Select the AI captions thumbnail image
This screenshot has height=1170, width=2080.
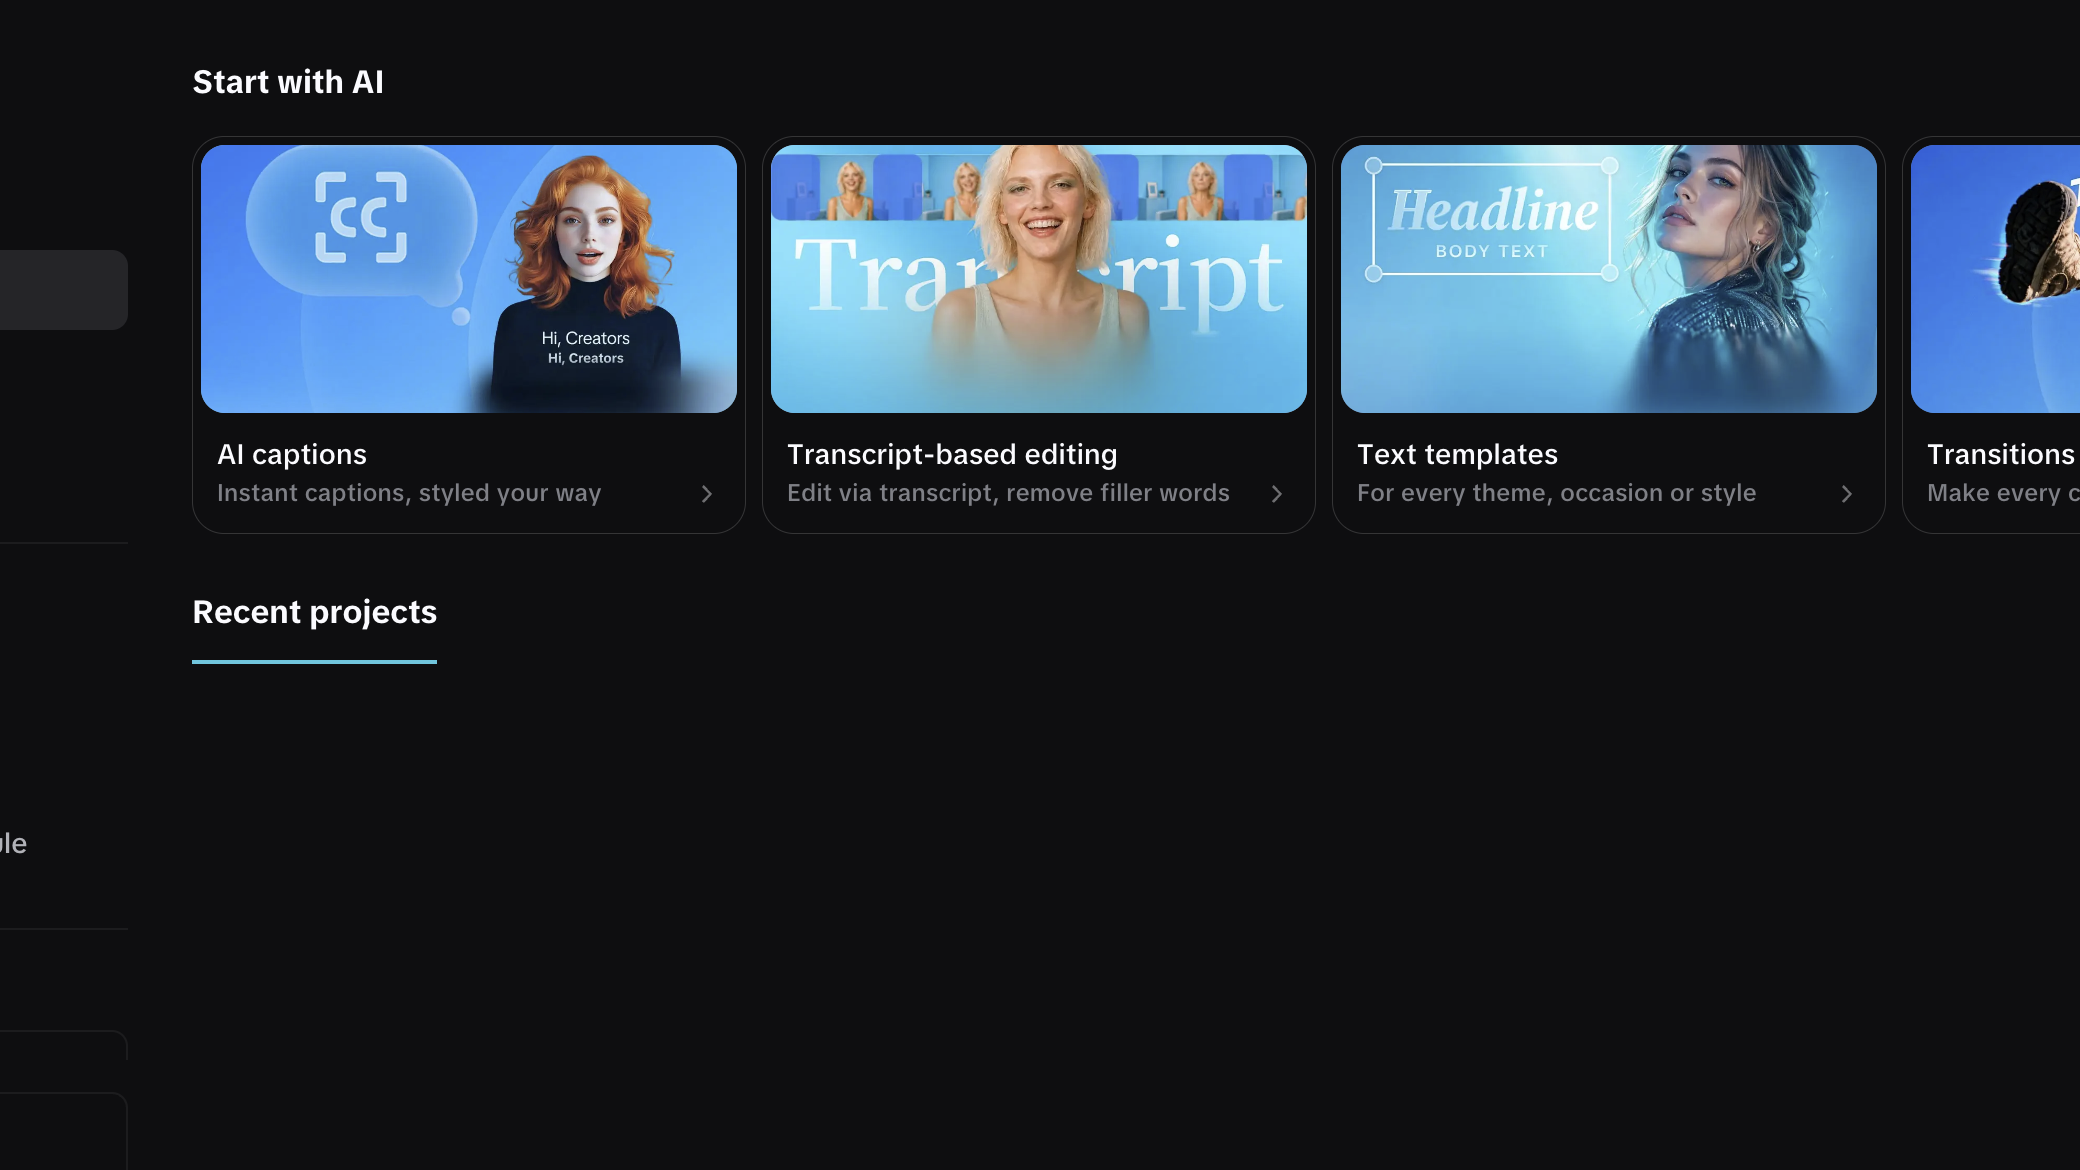[x=469, y=279]
